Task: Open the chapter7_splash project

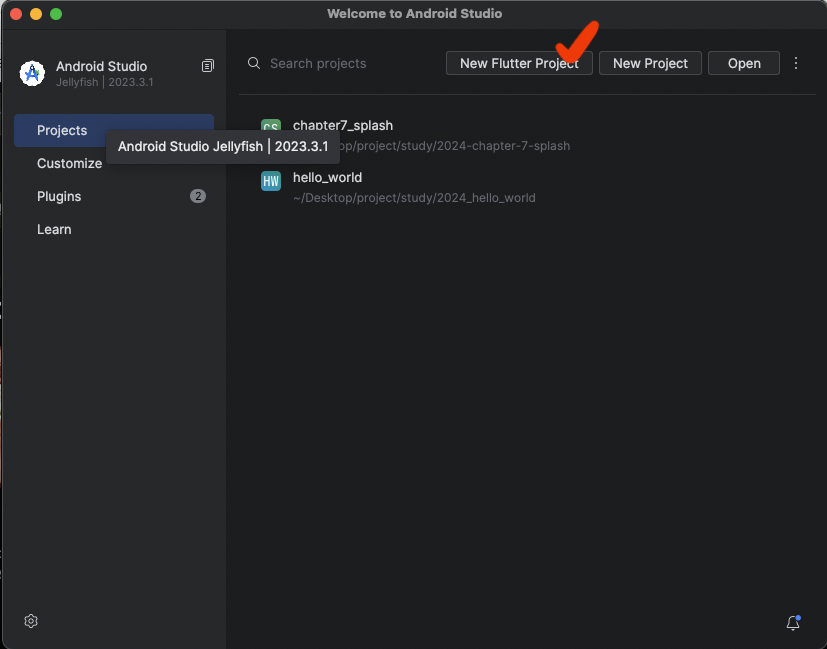Action: (343, 125)
